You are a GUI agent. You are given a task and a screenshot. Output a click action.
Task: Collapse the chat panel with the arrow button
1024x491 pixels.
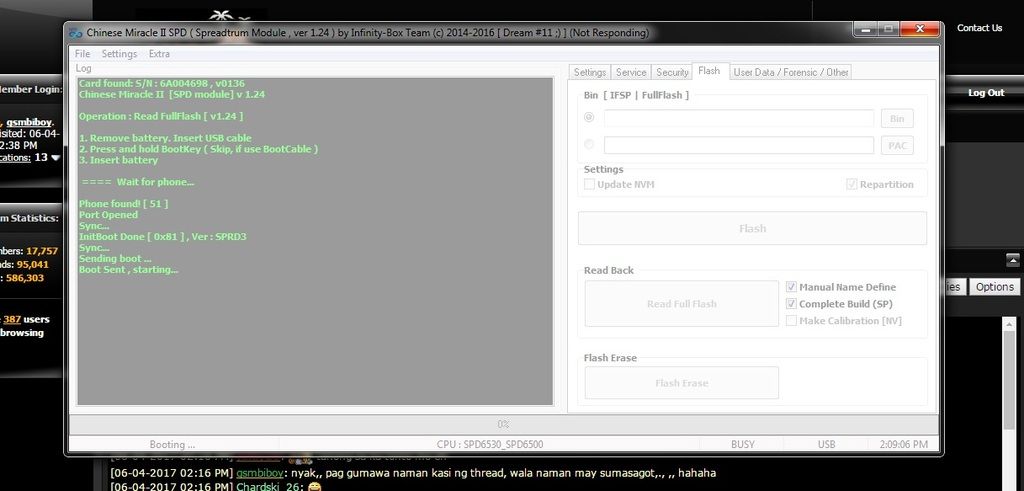[x=1012, y=260]
